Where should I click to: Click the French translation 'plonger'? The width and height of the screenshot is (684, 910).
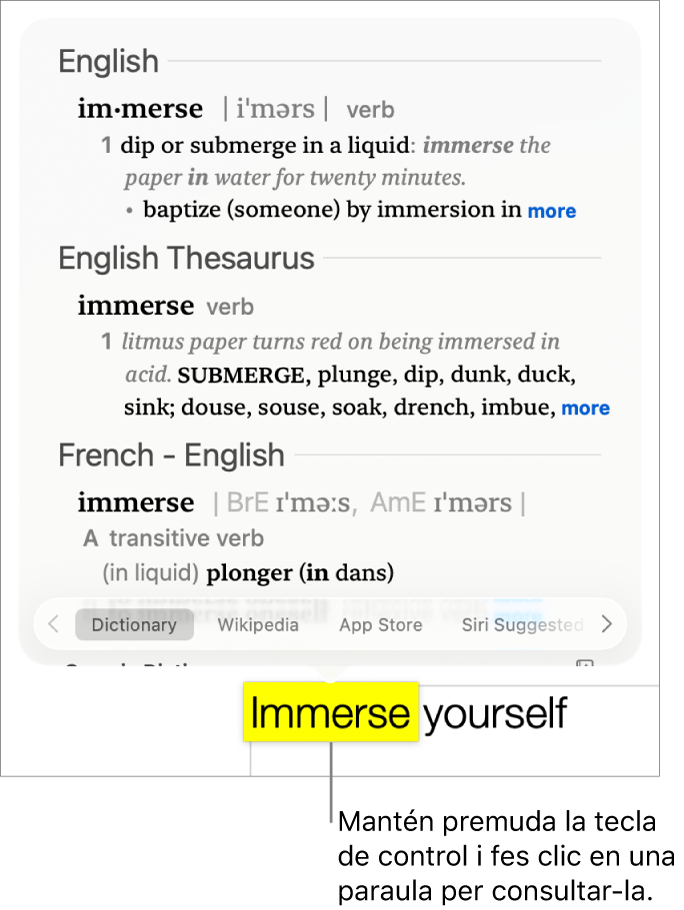(249, 573)
